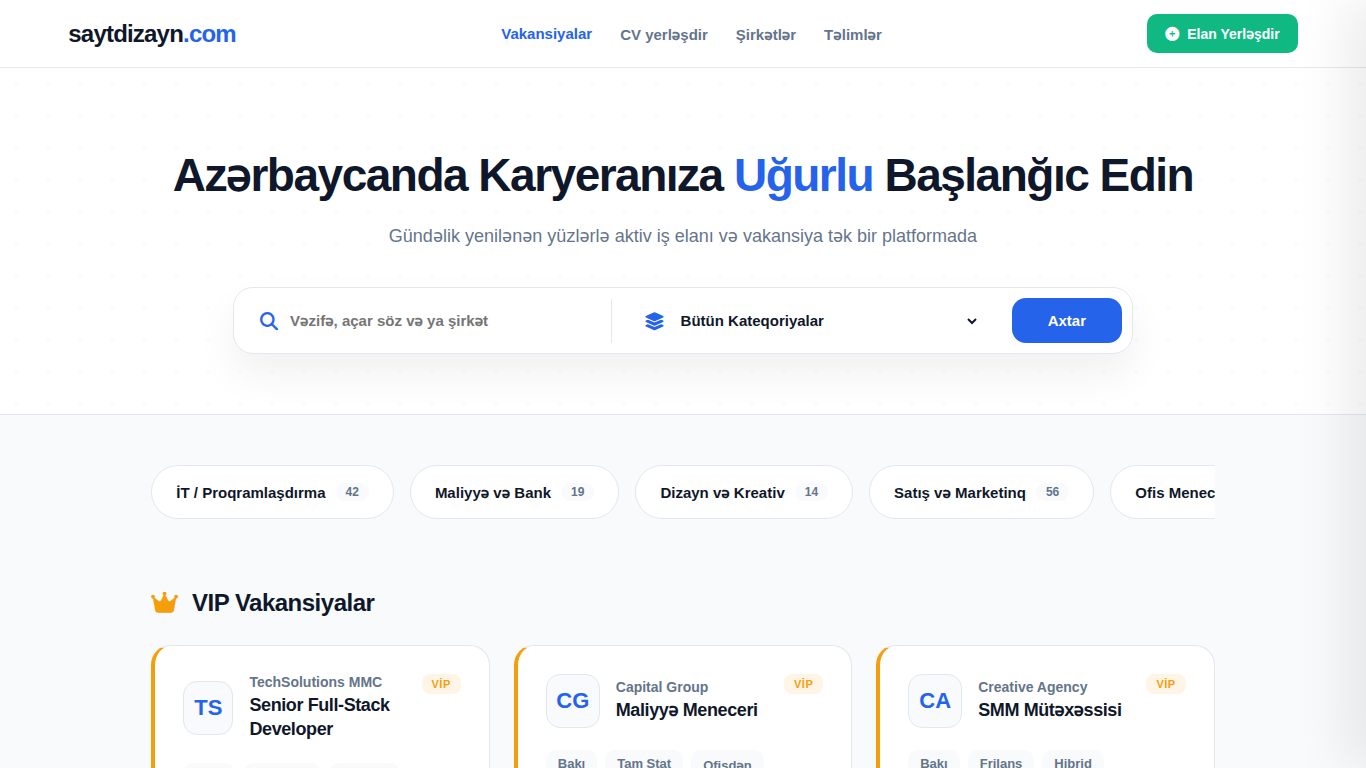Click the stacked layers category icon
The image size is (1366, 768).
point(654,321)
